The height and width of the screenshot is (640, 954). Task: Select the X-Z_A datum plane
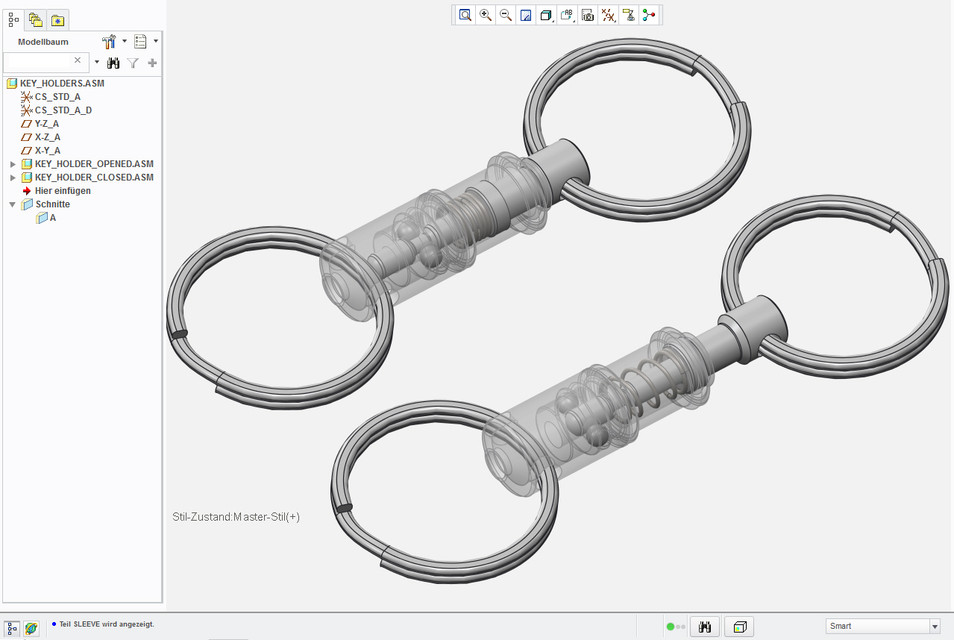click(x=47, y=137)
